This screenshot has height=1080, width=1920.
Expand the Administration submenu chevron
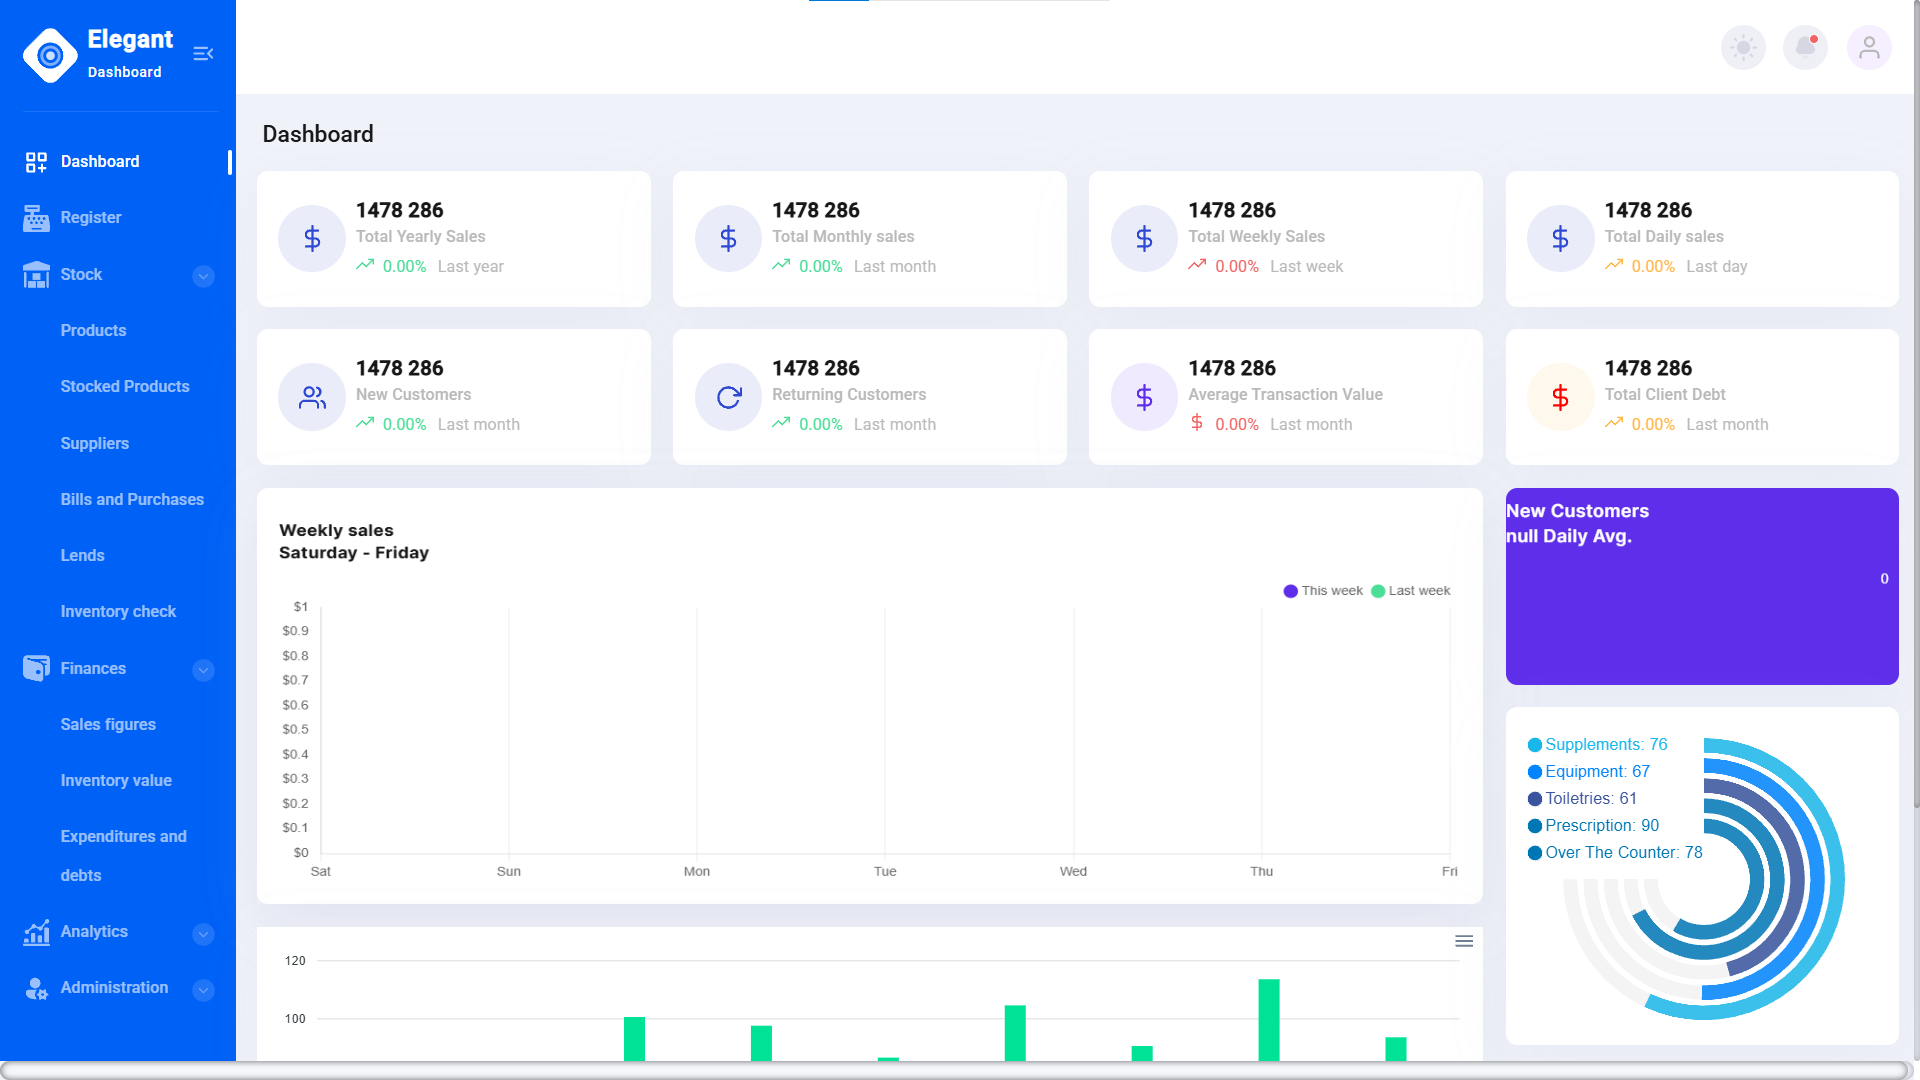pos(203,990)
